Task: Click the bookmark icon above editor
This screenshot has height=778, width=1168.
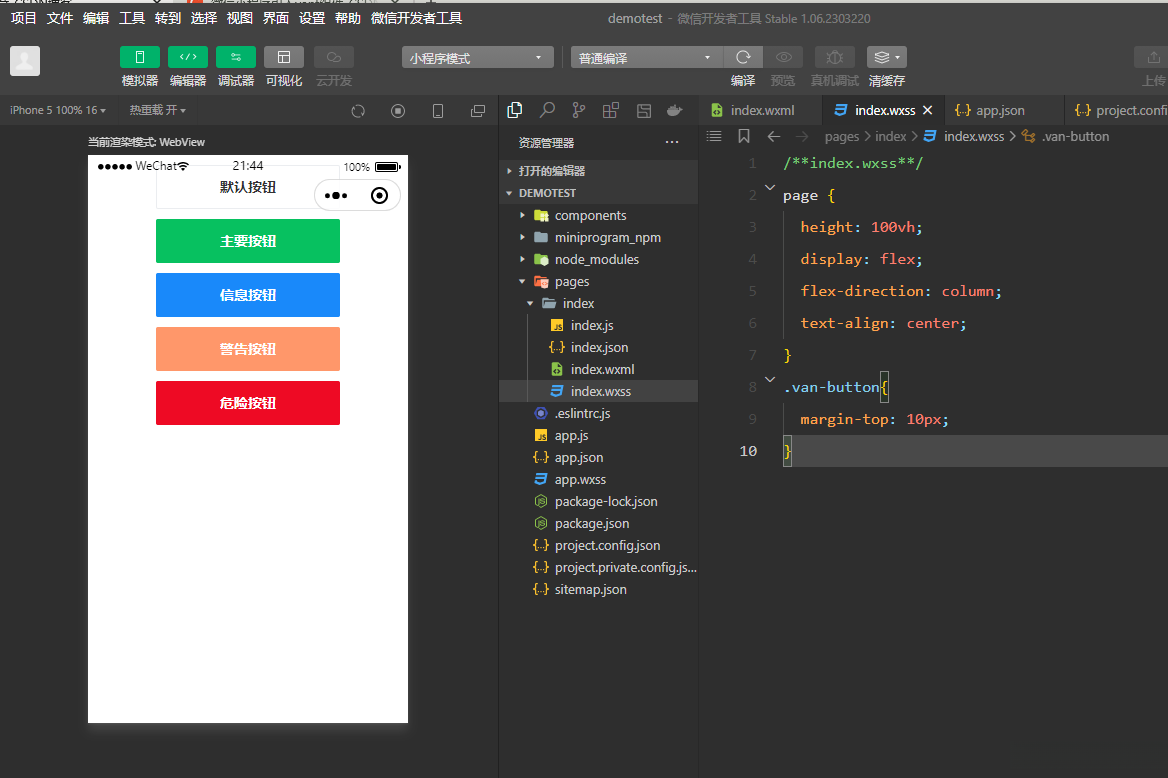Action: pyautogui.click(x=744, y=136)
